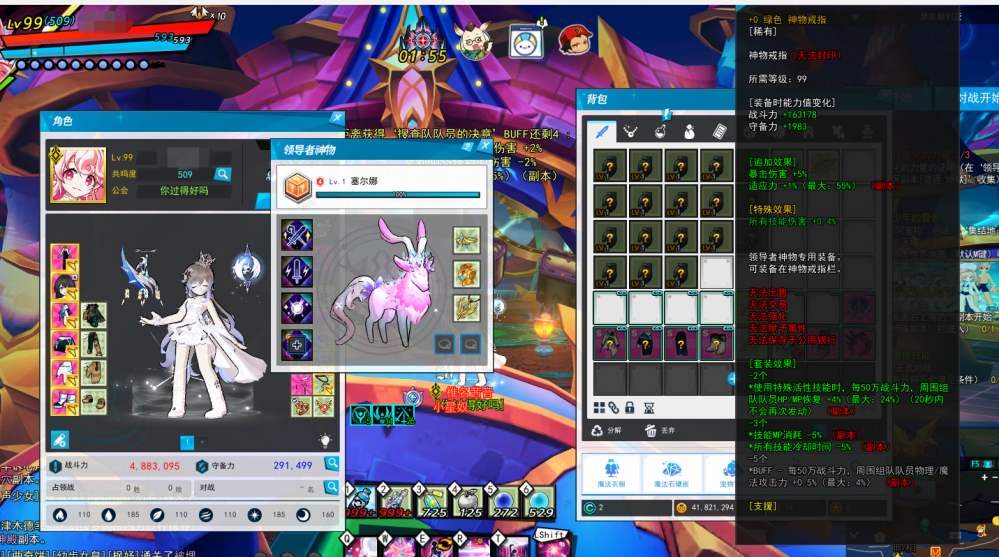Click the awakening bead row under HP bar

[83, 64]
